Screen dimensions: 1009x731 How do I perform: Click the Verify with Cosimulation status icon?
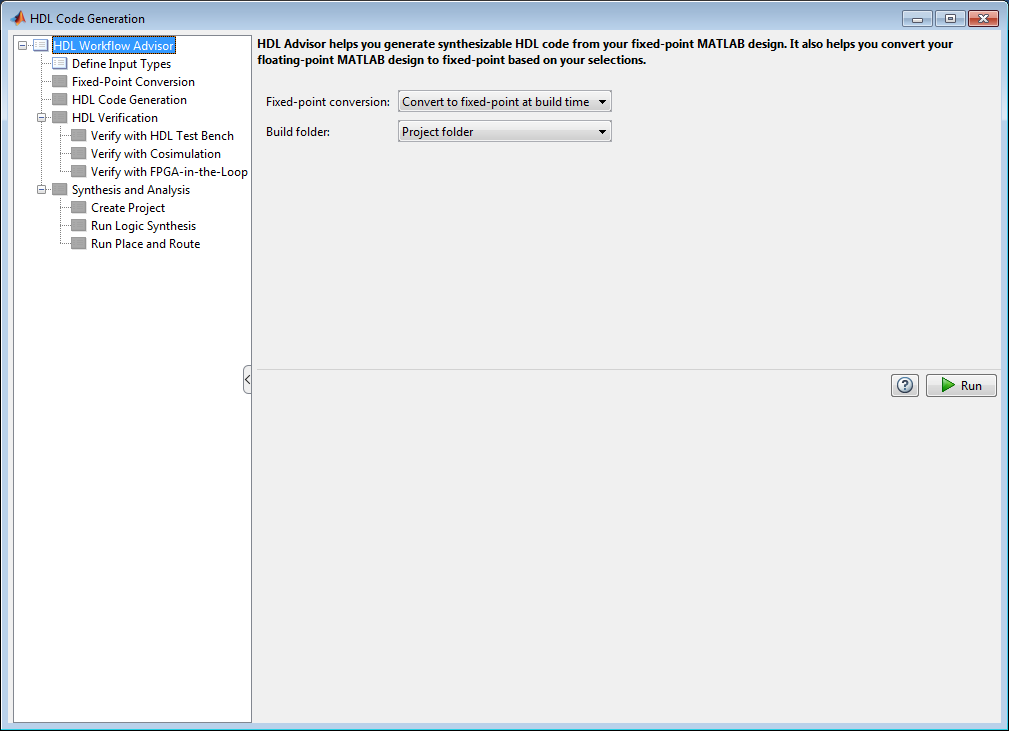tap(79, 154)
